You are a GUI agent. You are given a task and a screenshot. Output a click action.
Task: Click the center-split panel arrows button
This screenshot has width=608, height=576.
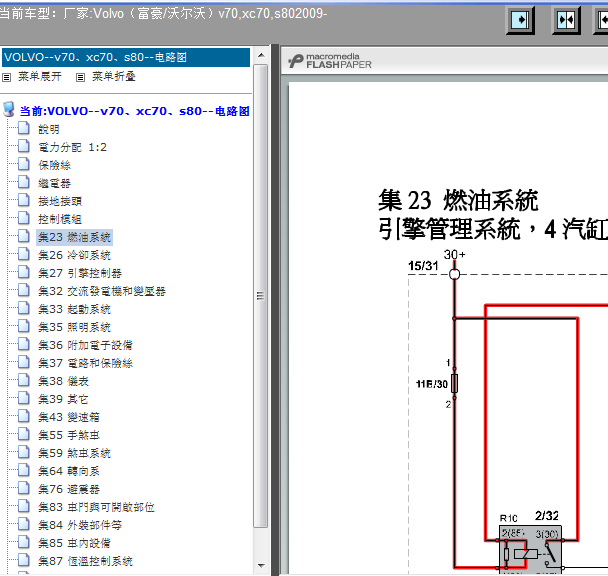(566, 20)
